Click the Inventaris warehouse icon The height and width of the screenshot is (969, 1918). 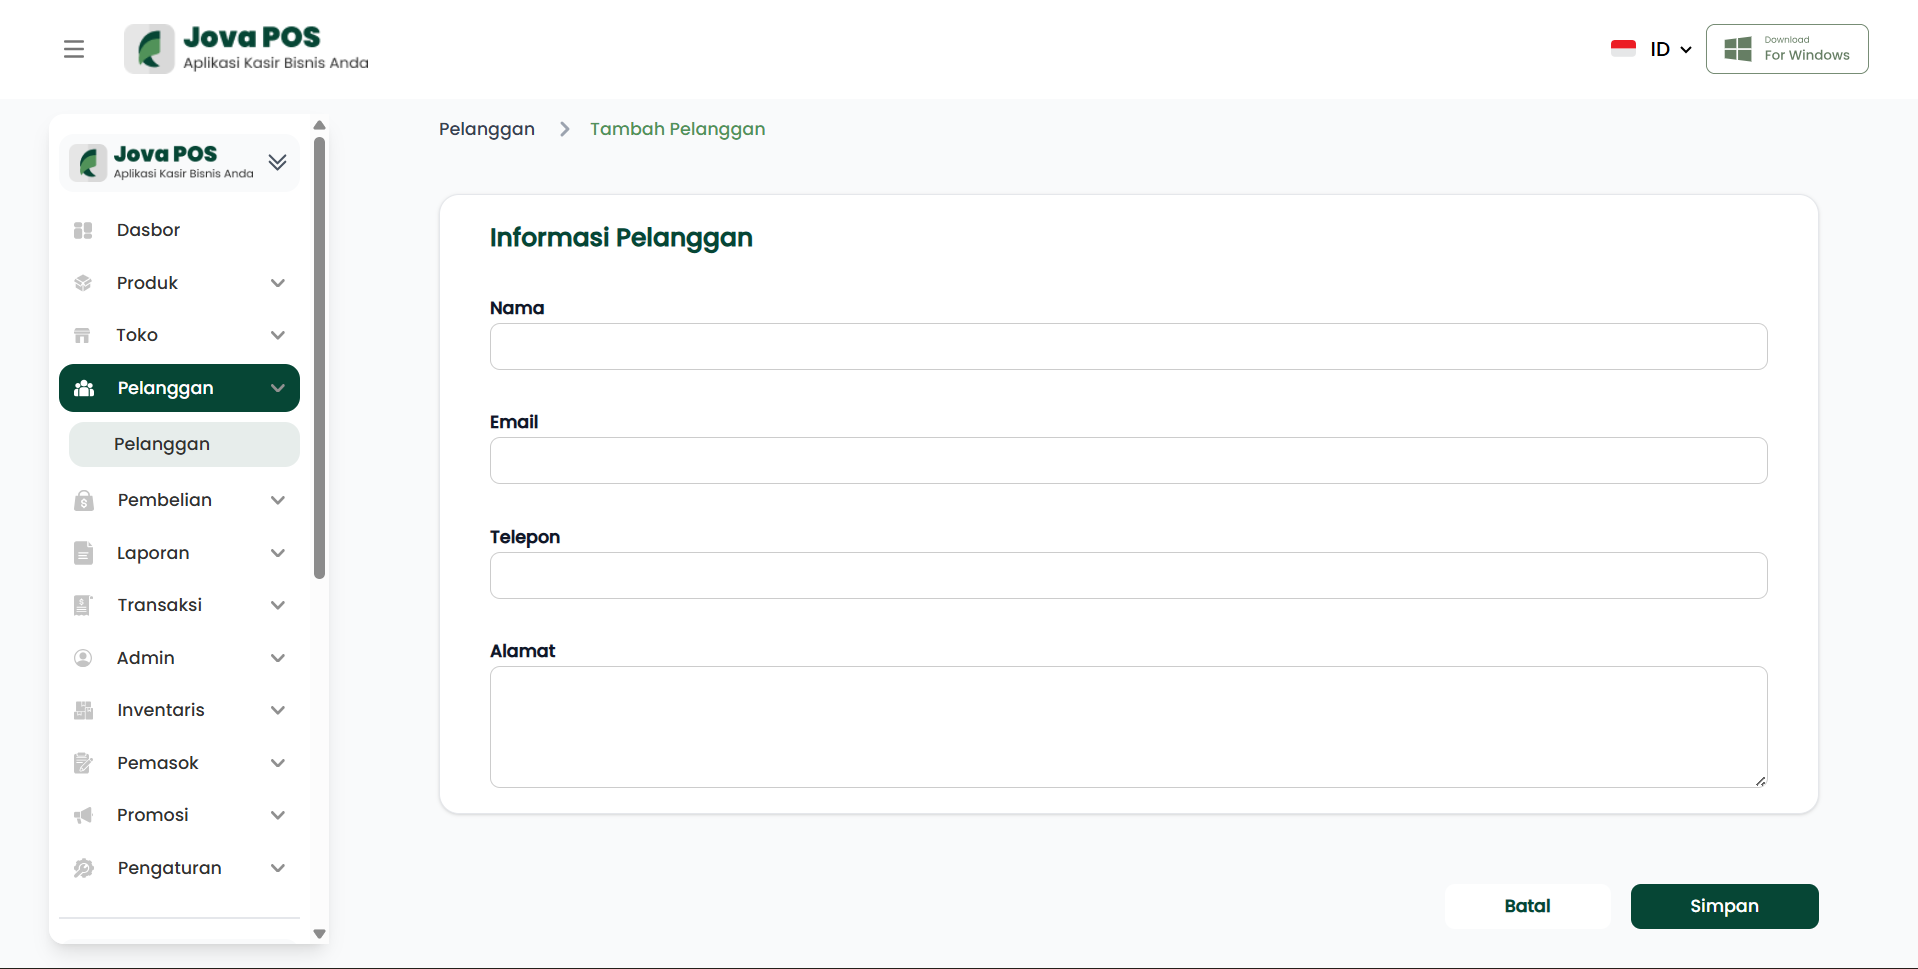click(84, 710)
